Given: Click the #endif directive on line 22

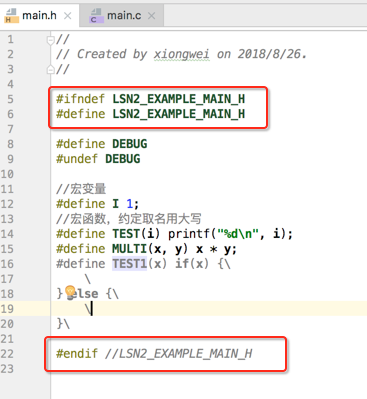Looking at the screenshot, I should coord(77,354).
